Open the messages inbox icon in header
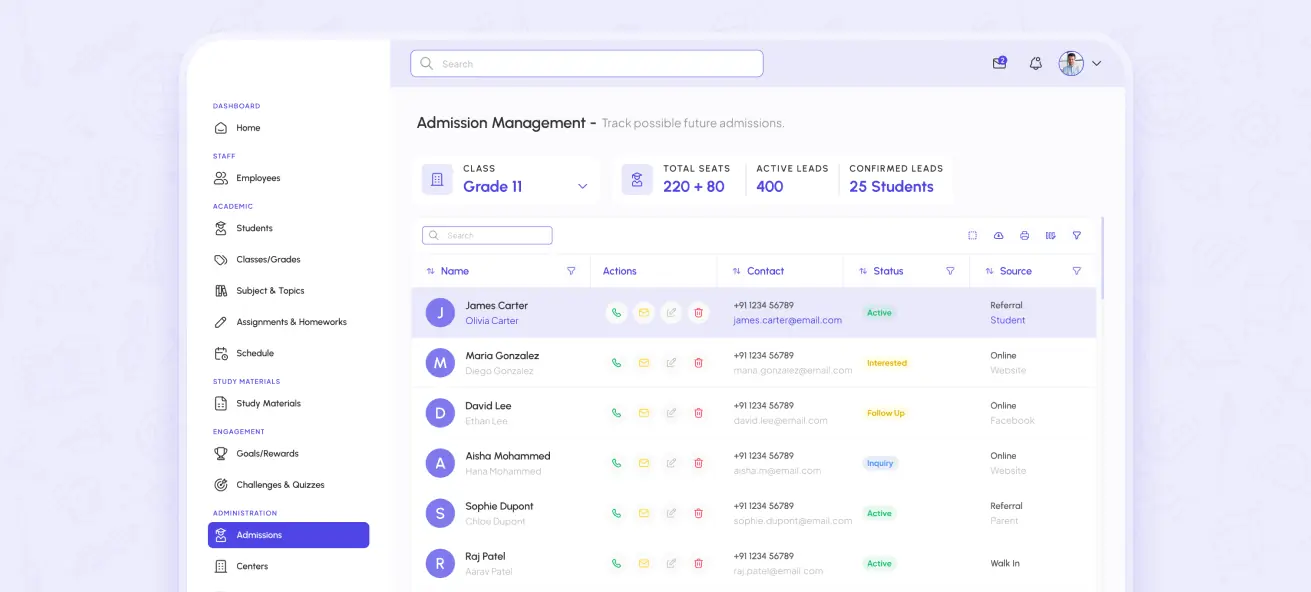The height and width of the screenshot is (592, 1311). [x=999, y=63]
